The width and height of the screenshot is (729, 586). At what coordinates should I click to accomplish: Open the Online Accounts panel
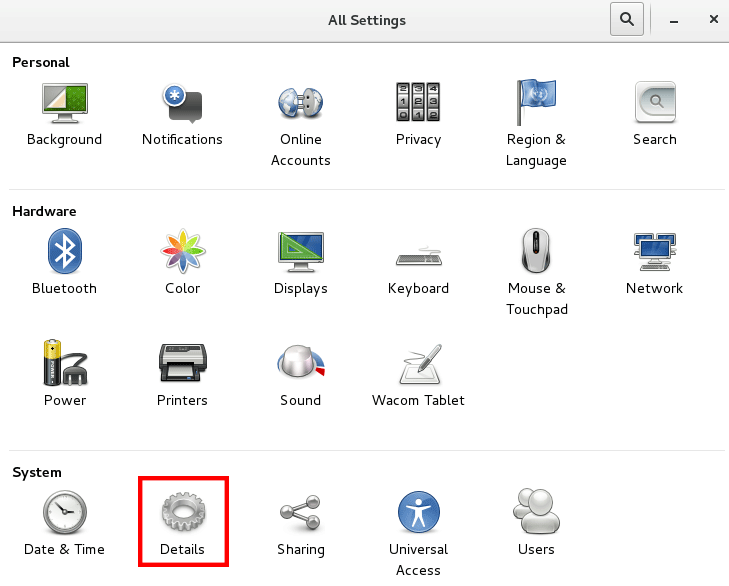point(300,125)
